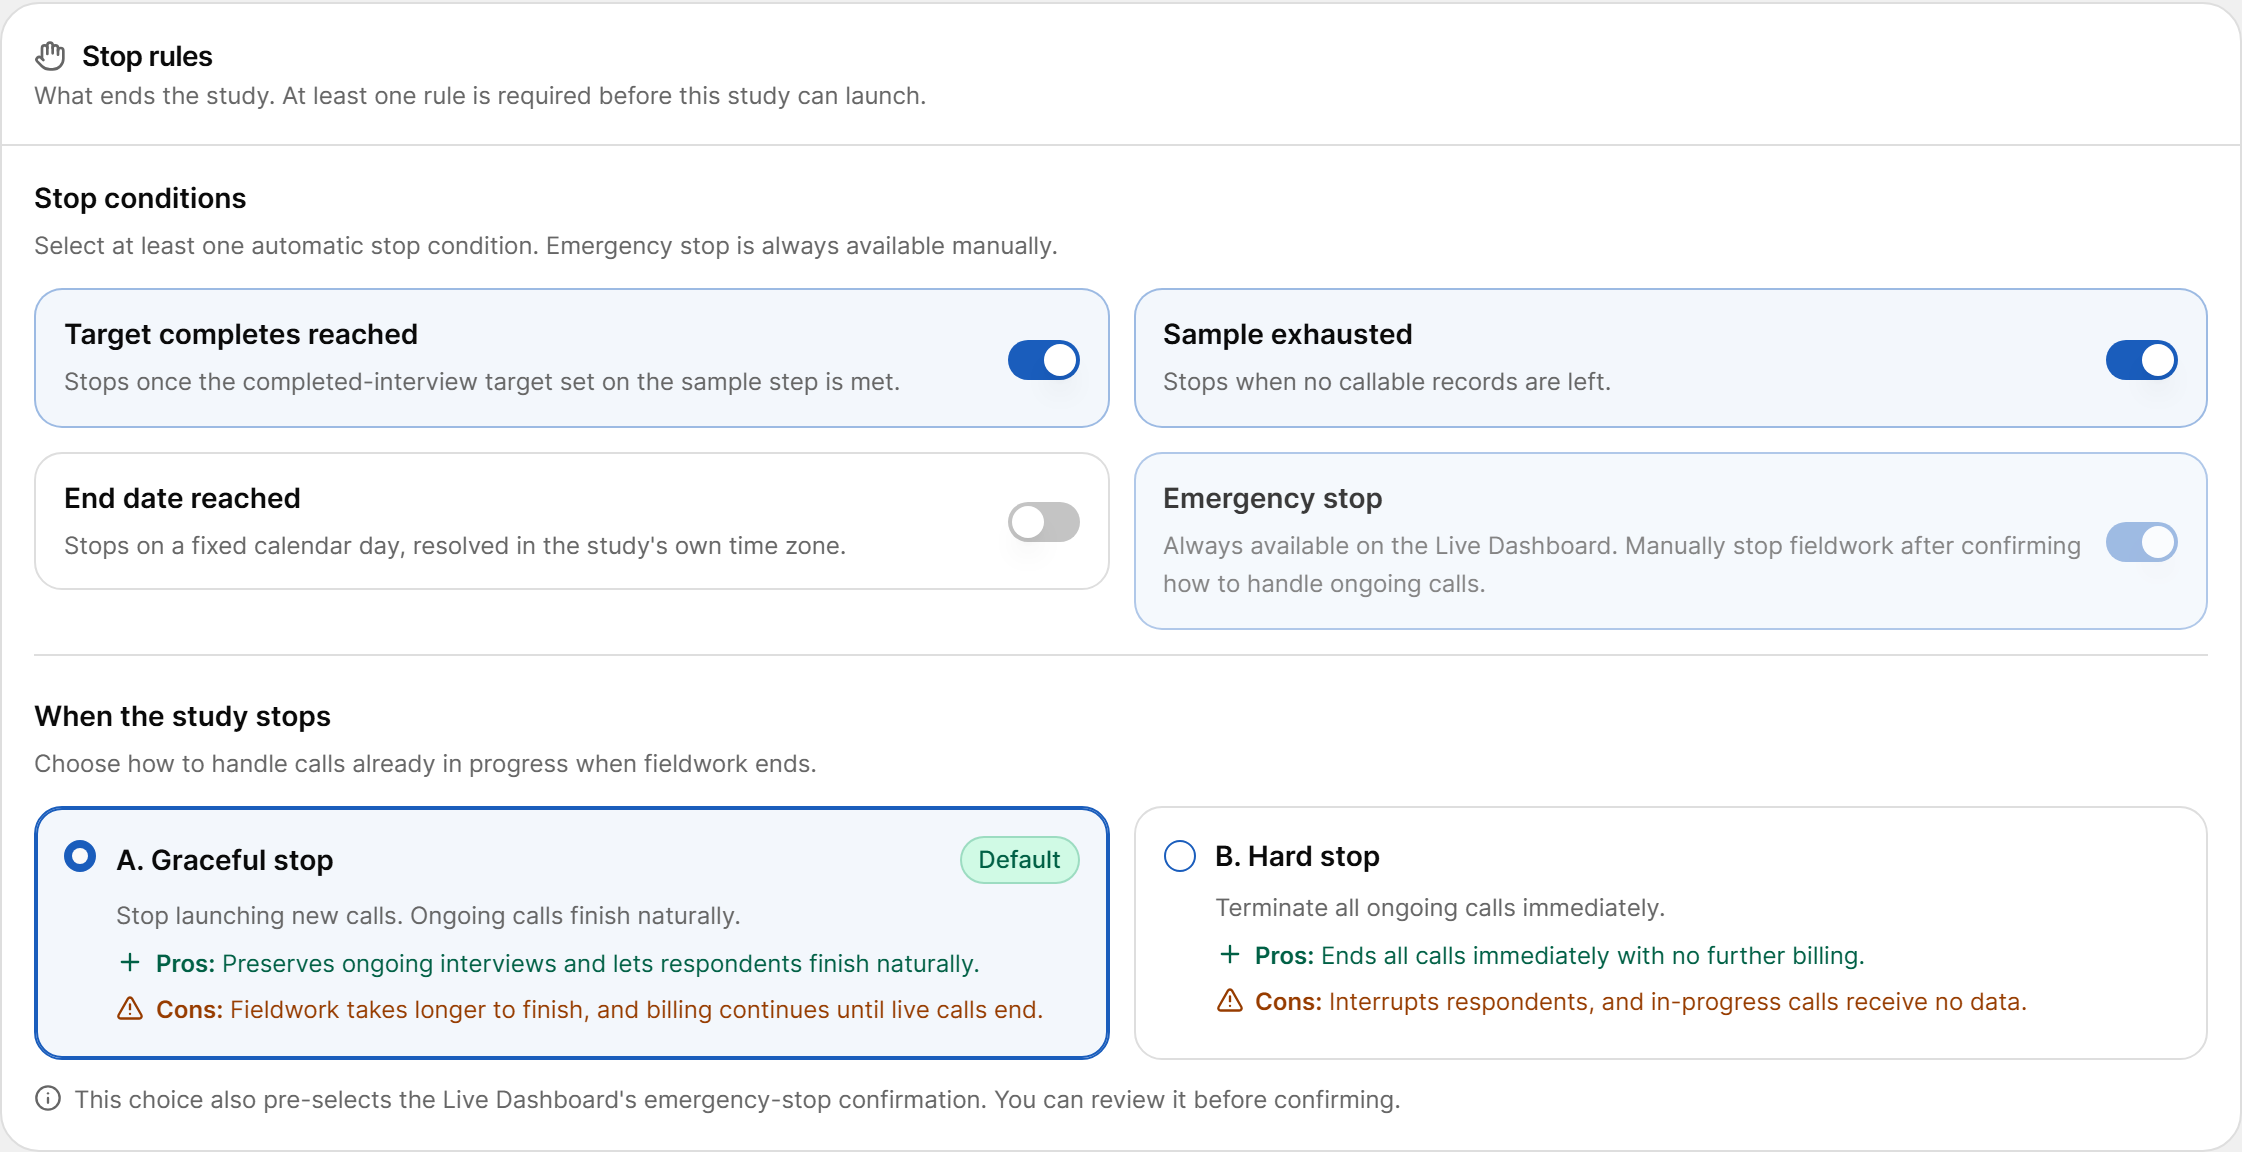Image resolution: width=2242 pixels, height=1152 pixels.
Task: Turn off the Sample exhausted toggle
Action: click(x=2142, y=360)
